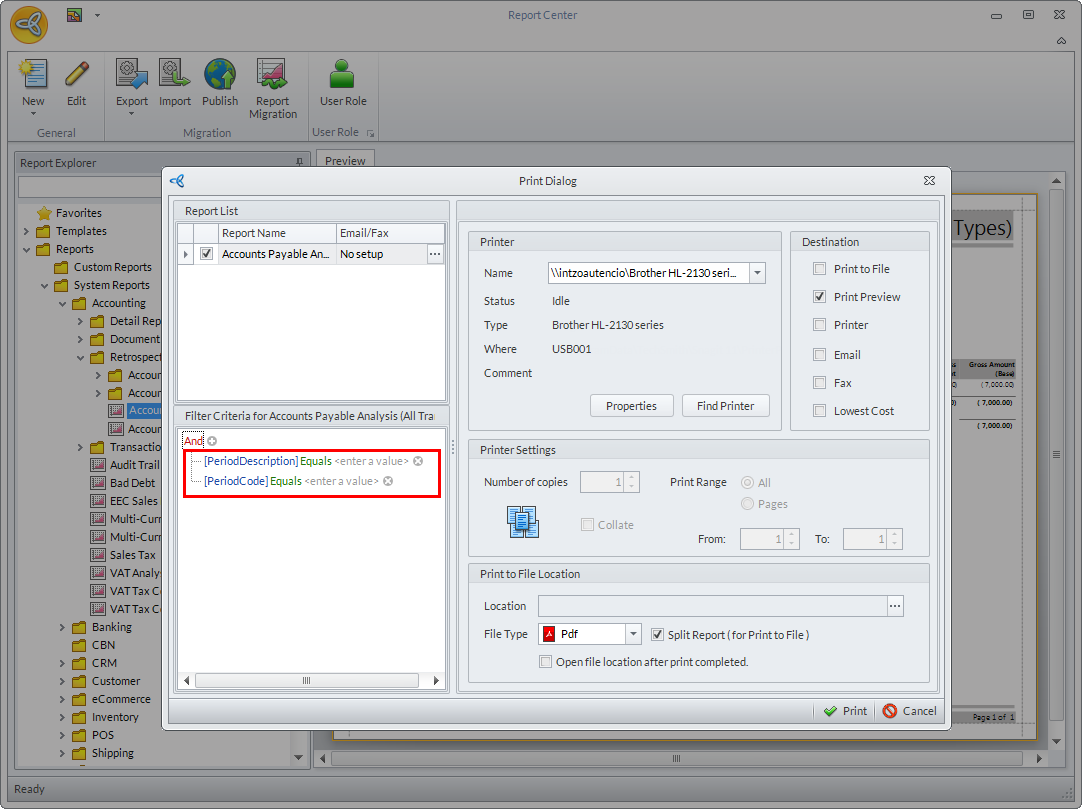Click the Publish globe icon

click(220, 76)
